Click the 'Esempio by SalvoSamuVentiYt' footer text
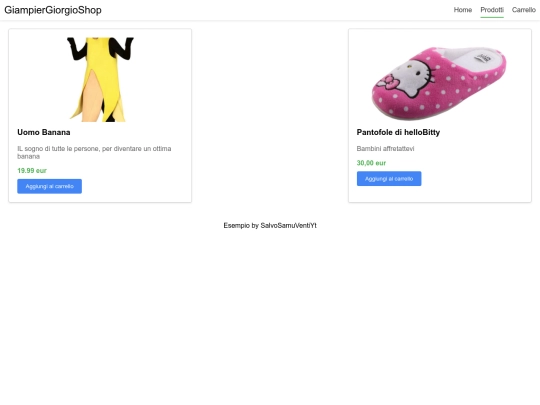 [x=270, y=226]
